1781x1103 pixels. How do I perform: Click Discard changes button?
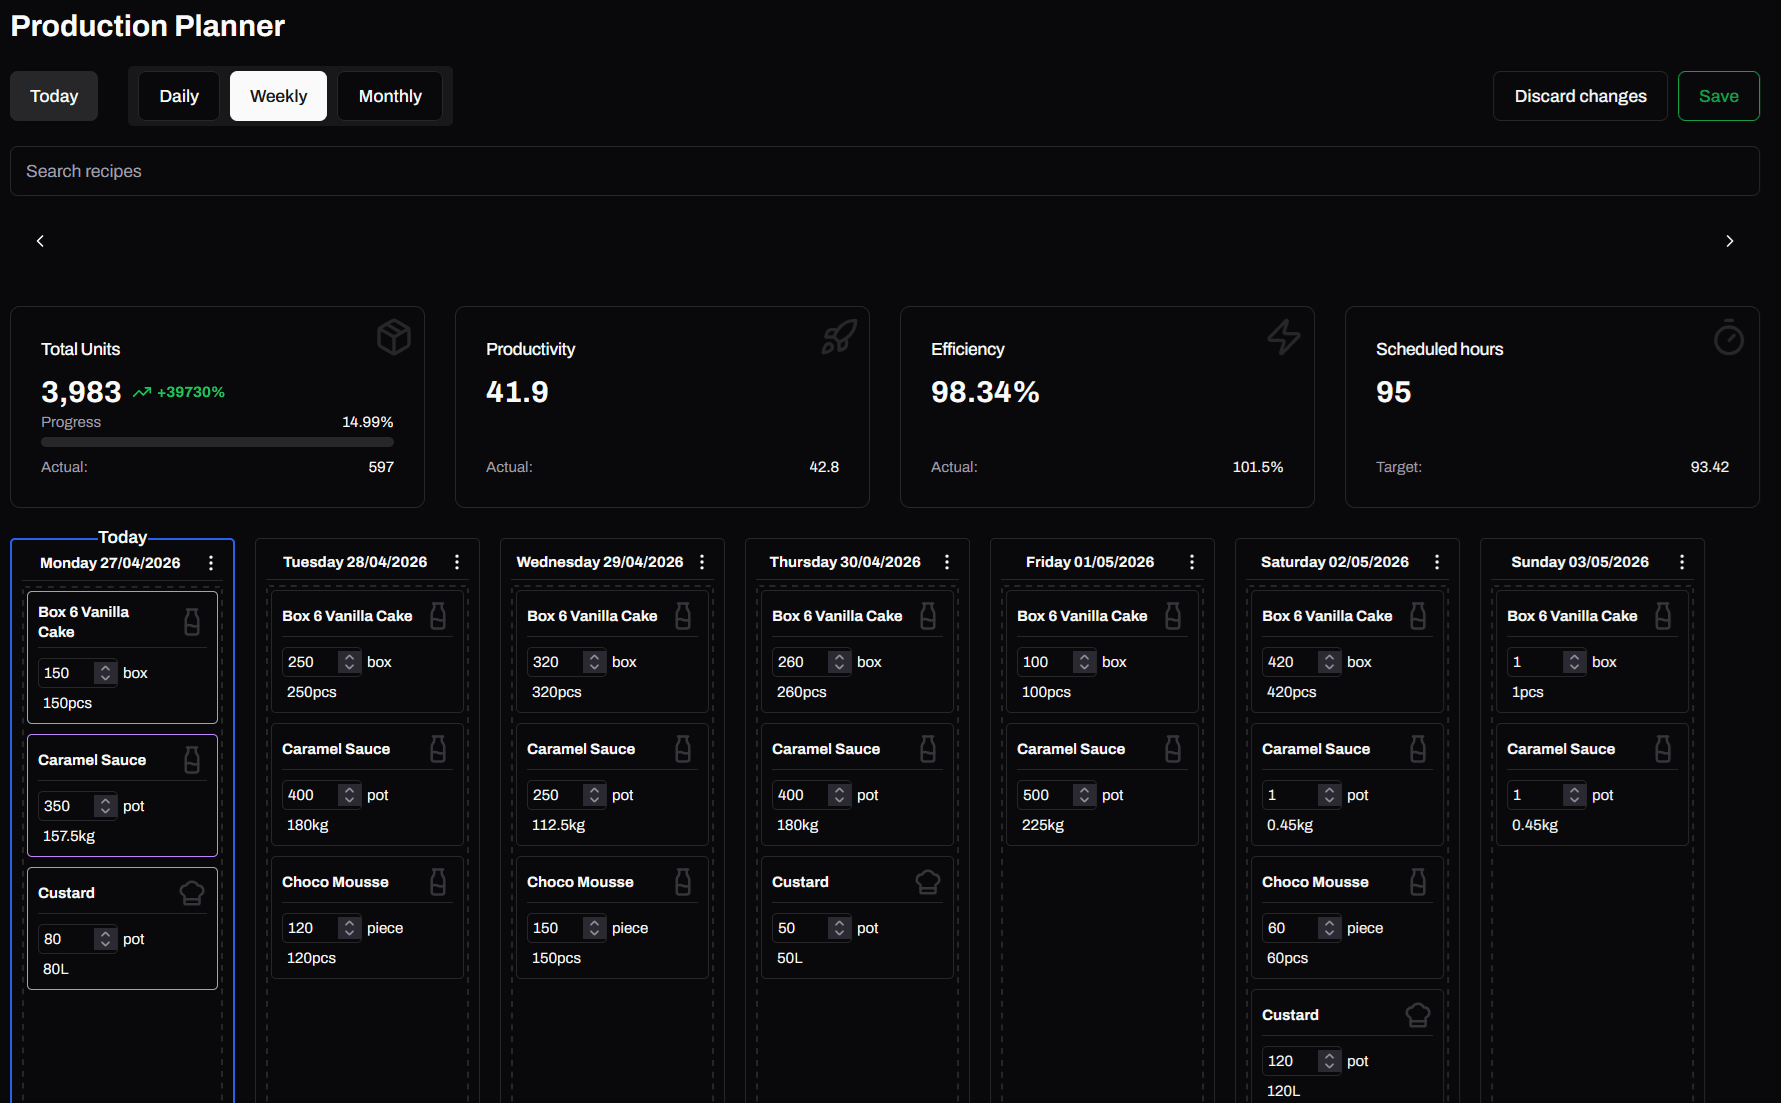coord(1579,96)
